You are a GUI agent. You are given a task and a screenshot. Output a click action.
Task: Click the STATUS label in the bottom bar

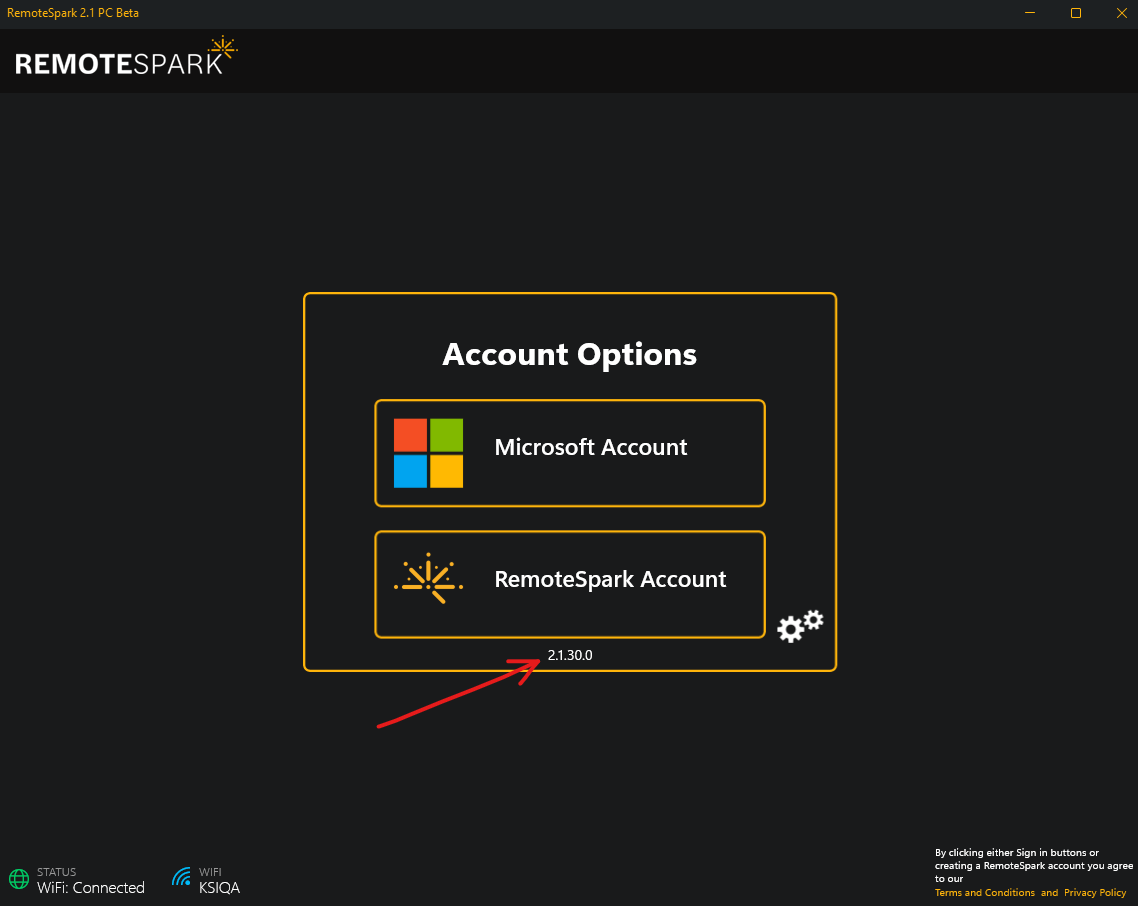pos(56,871)
